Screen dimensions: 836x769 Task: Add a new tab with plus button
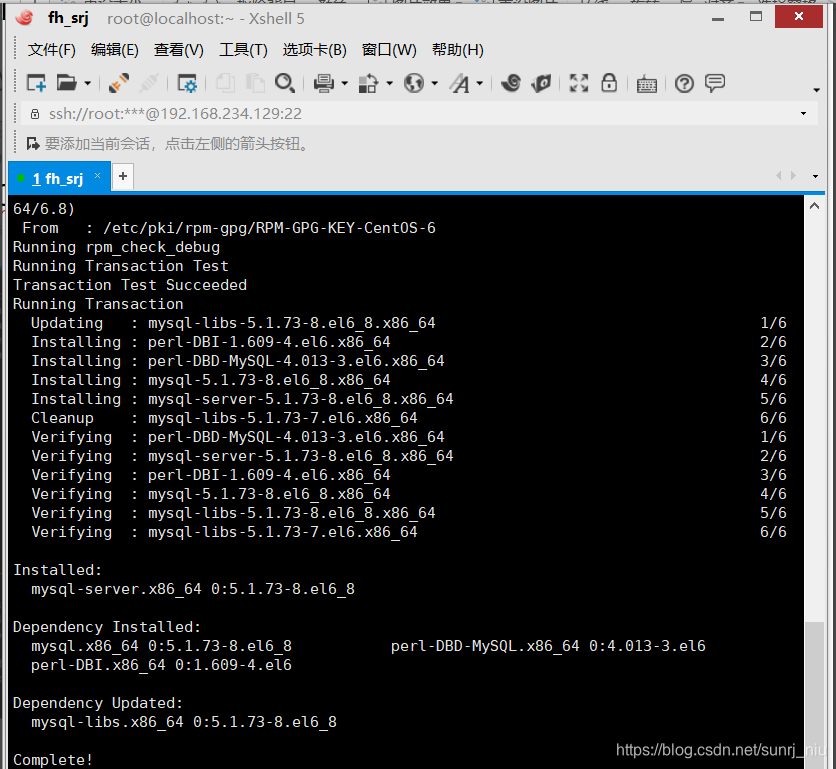click(123, 177)
